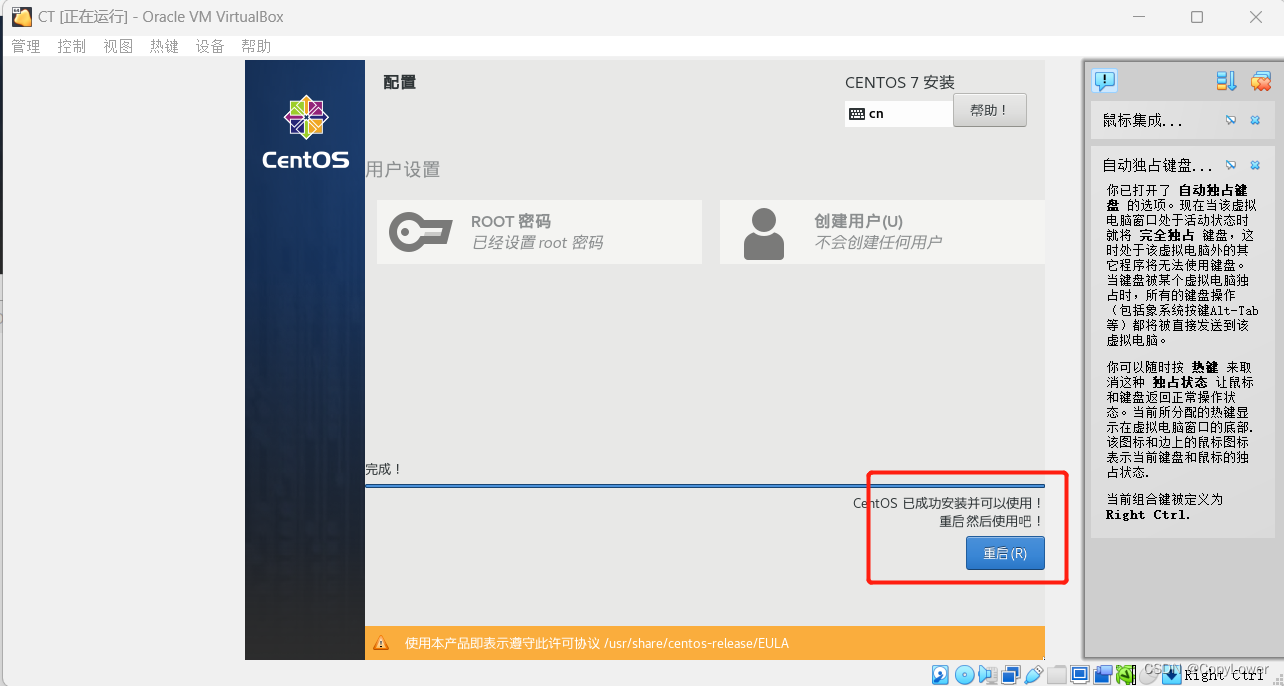1284x686 pixels.
Task: Select the ROOT 密码 key icon
Action: [420, 231]
